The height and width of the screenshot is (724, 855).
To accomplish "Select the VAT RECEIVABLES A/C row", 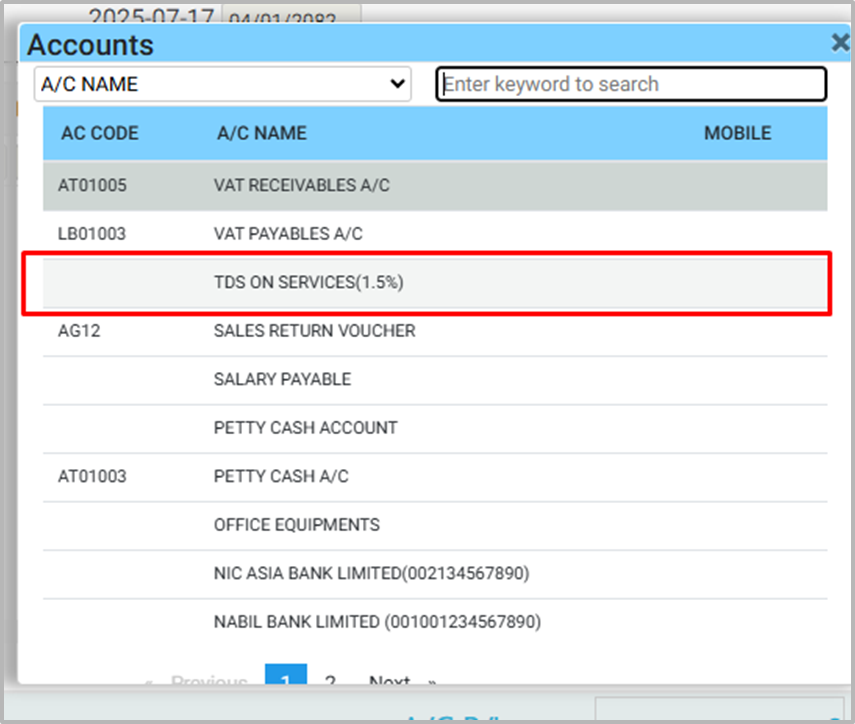I will click(302, 186).
